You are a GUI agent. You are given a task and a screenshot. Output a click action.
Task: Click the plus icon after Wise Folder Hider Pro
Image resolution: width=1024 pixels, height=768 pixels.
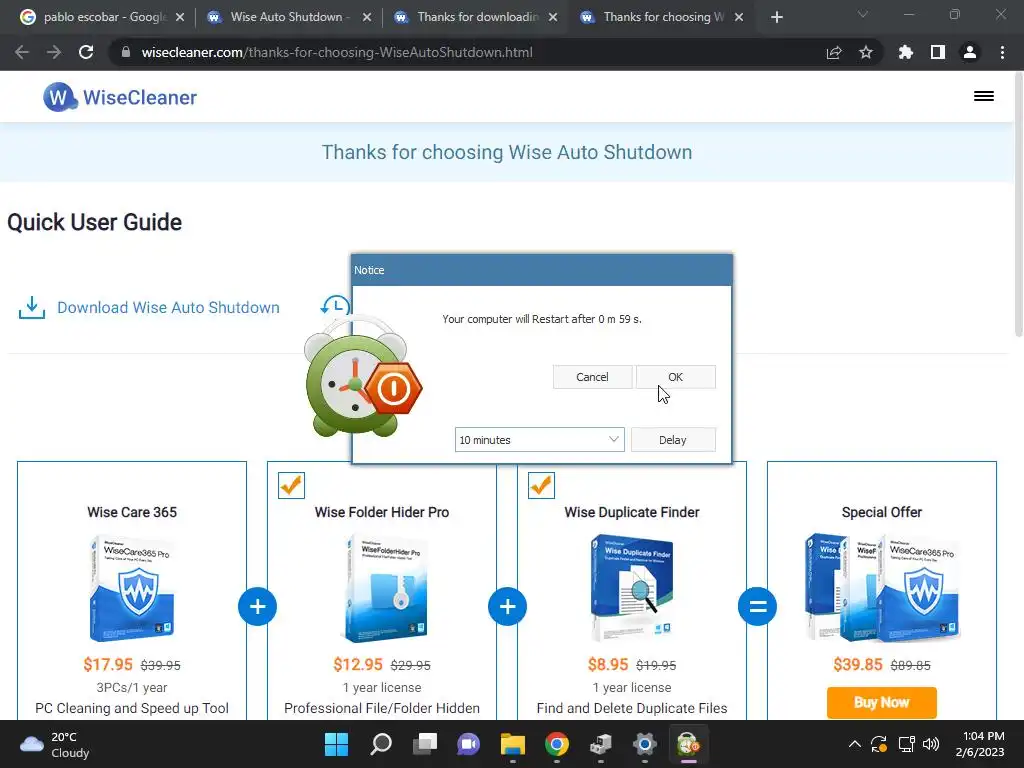point(507,607)
